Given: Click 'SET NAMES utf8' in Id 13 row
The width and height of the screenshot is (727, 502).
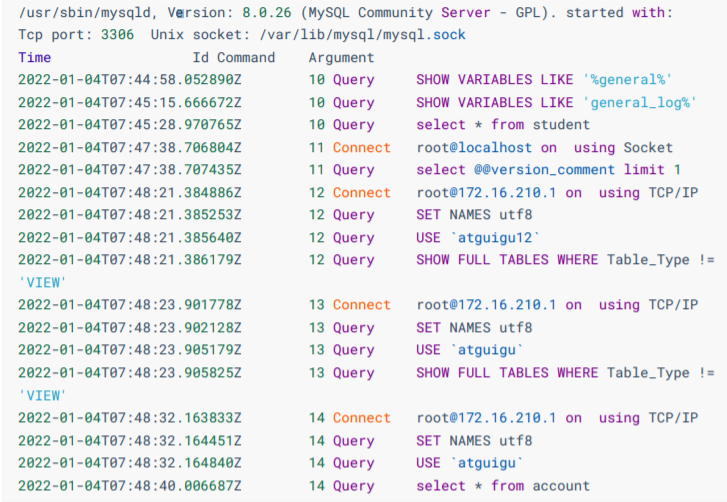Looking at the screenshot, I should tap(474, 328).
